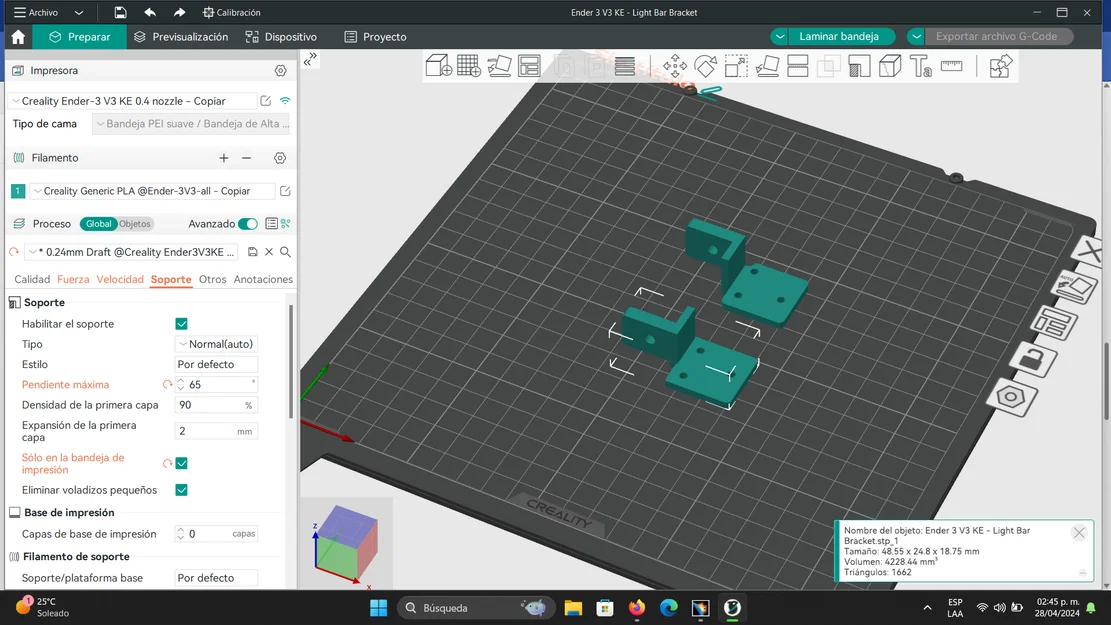Select the Move tool in toolbar
This screenshot has width=1111, height=625.
[675, 67]
